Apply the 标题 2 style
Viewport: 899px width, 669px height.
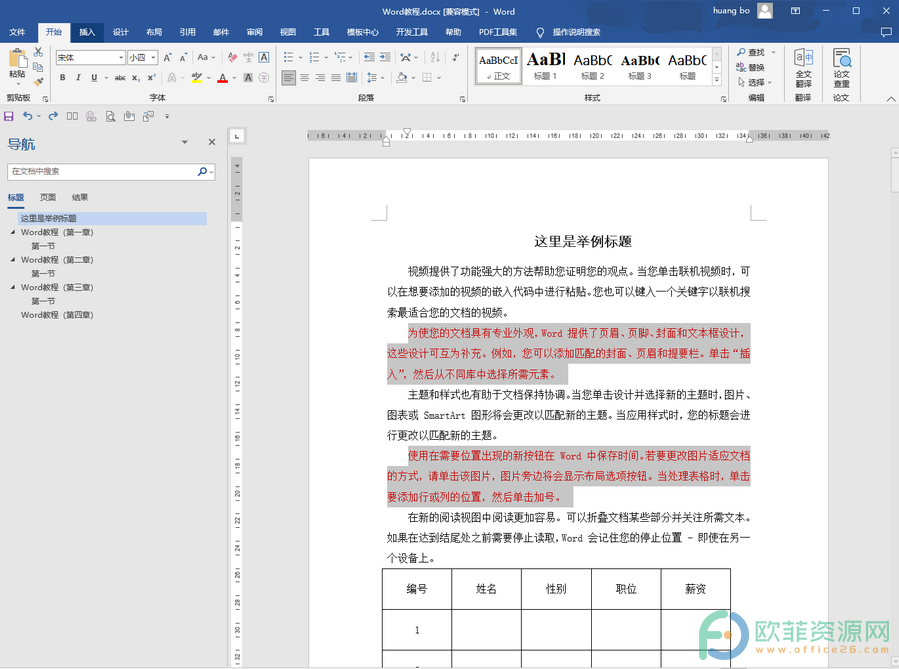click(593, 66)
